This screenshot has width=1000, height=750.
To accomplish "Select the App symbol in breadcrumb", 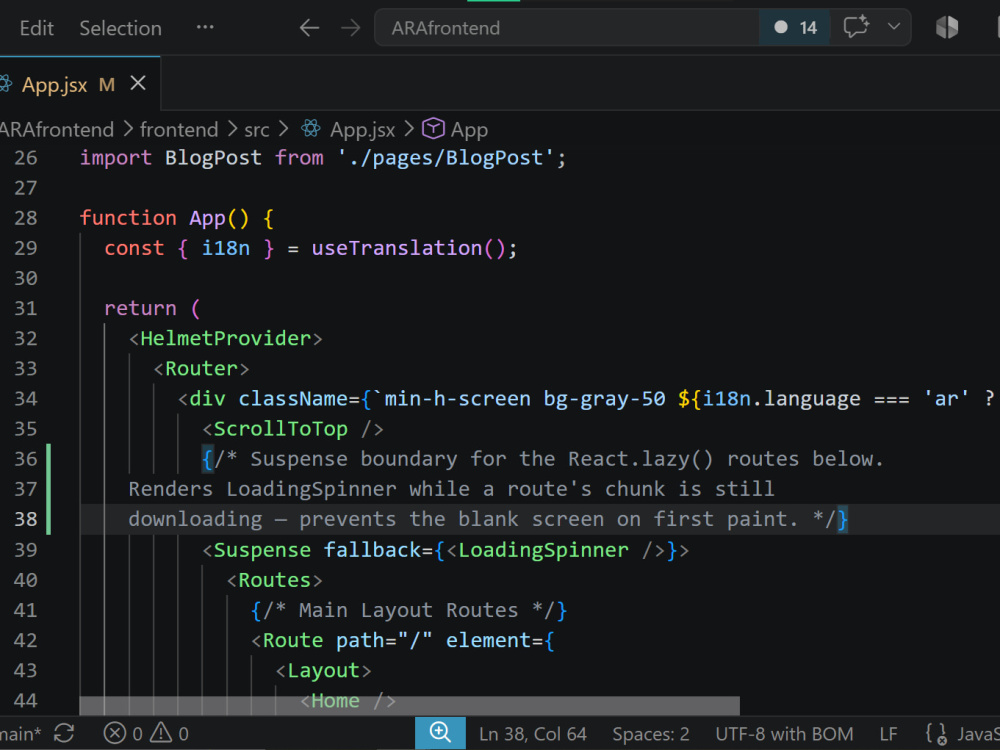I will point(469,130).
